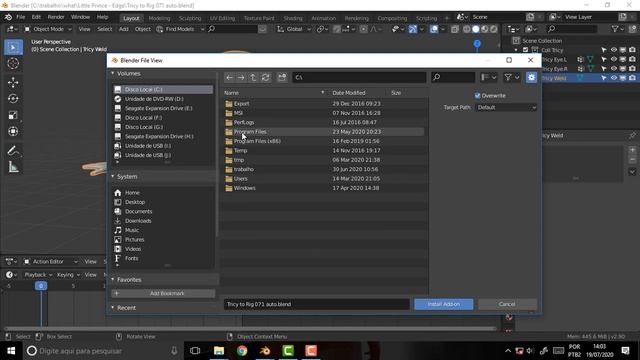This screenshot has height=360, width=640.
Task: Go back in File View navigation
Action: coord(229,77)
